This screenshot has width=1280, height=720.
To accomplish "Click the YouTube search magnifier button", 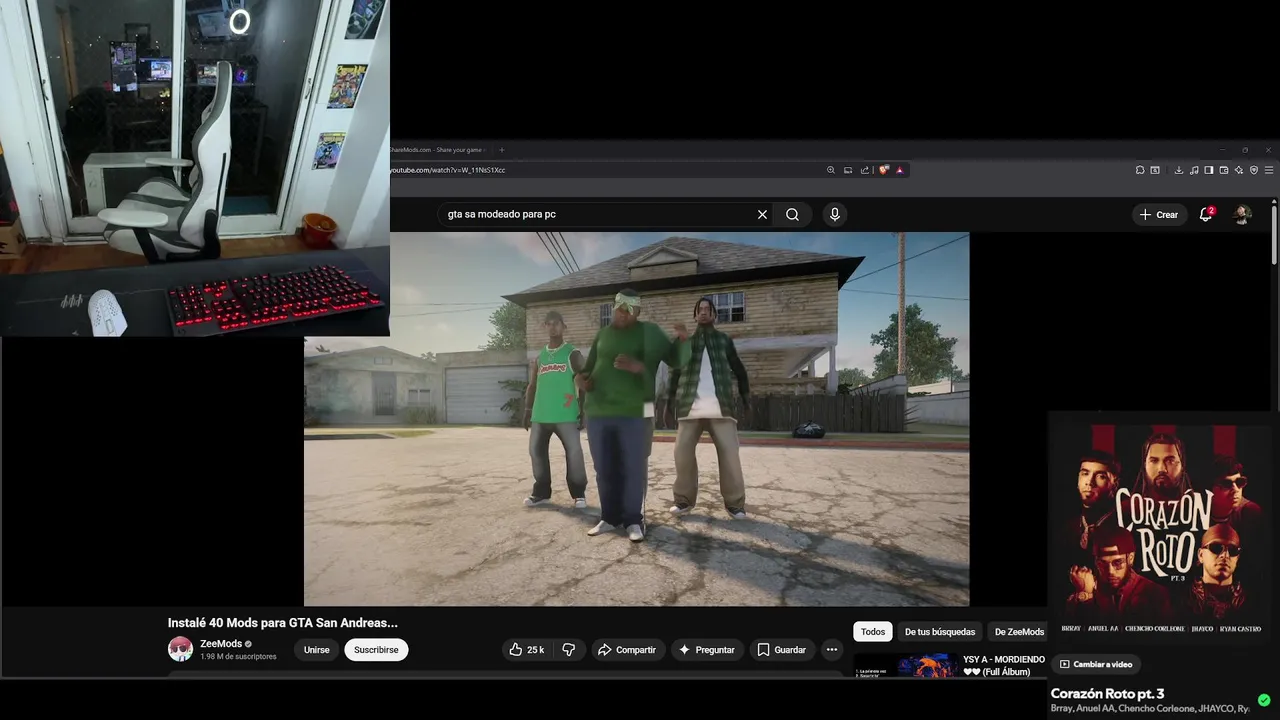I will [x=792, y=214].
